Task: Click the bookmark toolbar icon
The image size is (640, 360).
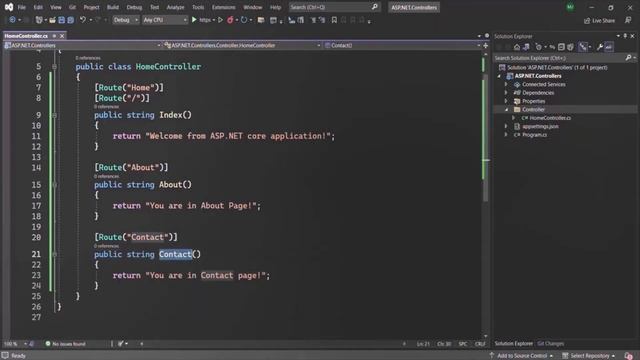Action: coord(334,20)
